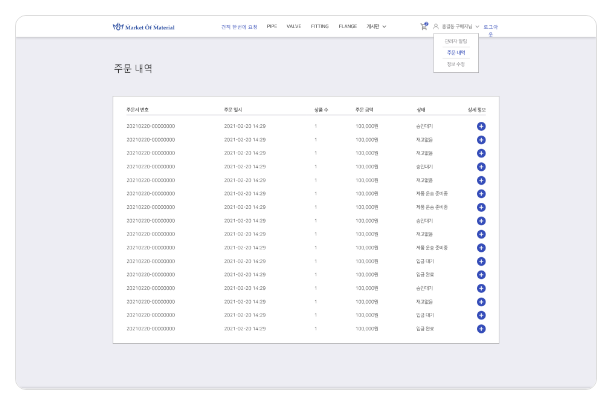Click the 로그아웃 logout link
The height and width of the screenshot is (405, 612).
pos(492,27)
